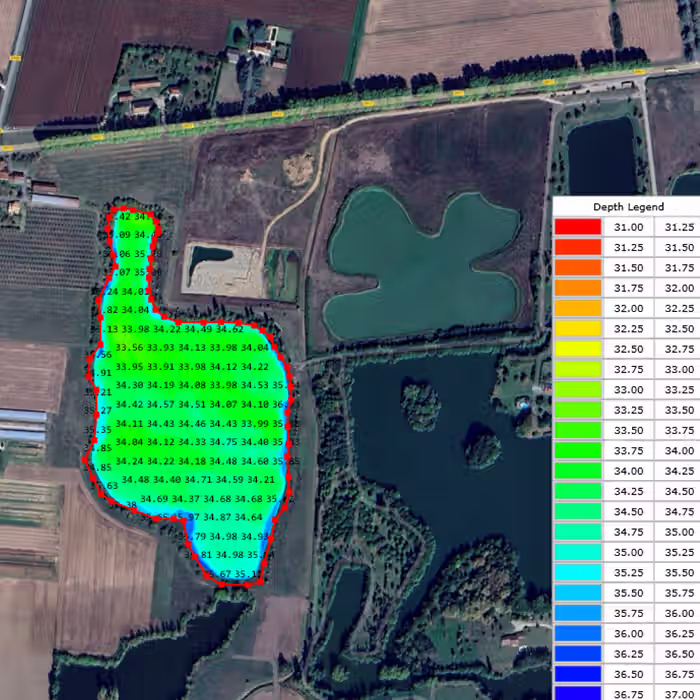This screenshot has width=700, height=700.
Task: Click the 34.71 depth label
Action: [x=198, y=480]
